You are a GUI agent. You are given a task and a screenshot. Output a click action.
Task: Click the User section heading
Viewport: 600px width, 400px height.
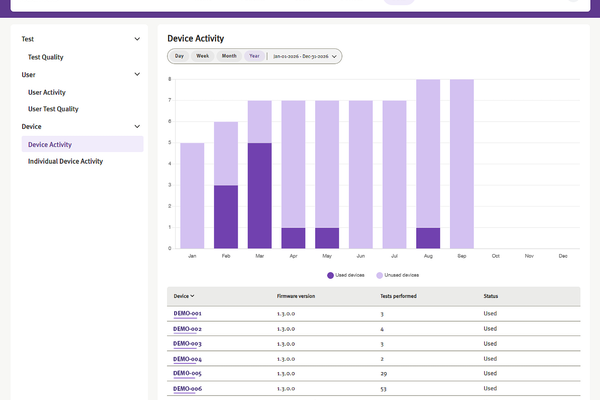pos(28,75)
